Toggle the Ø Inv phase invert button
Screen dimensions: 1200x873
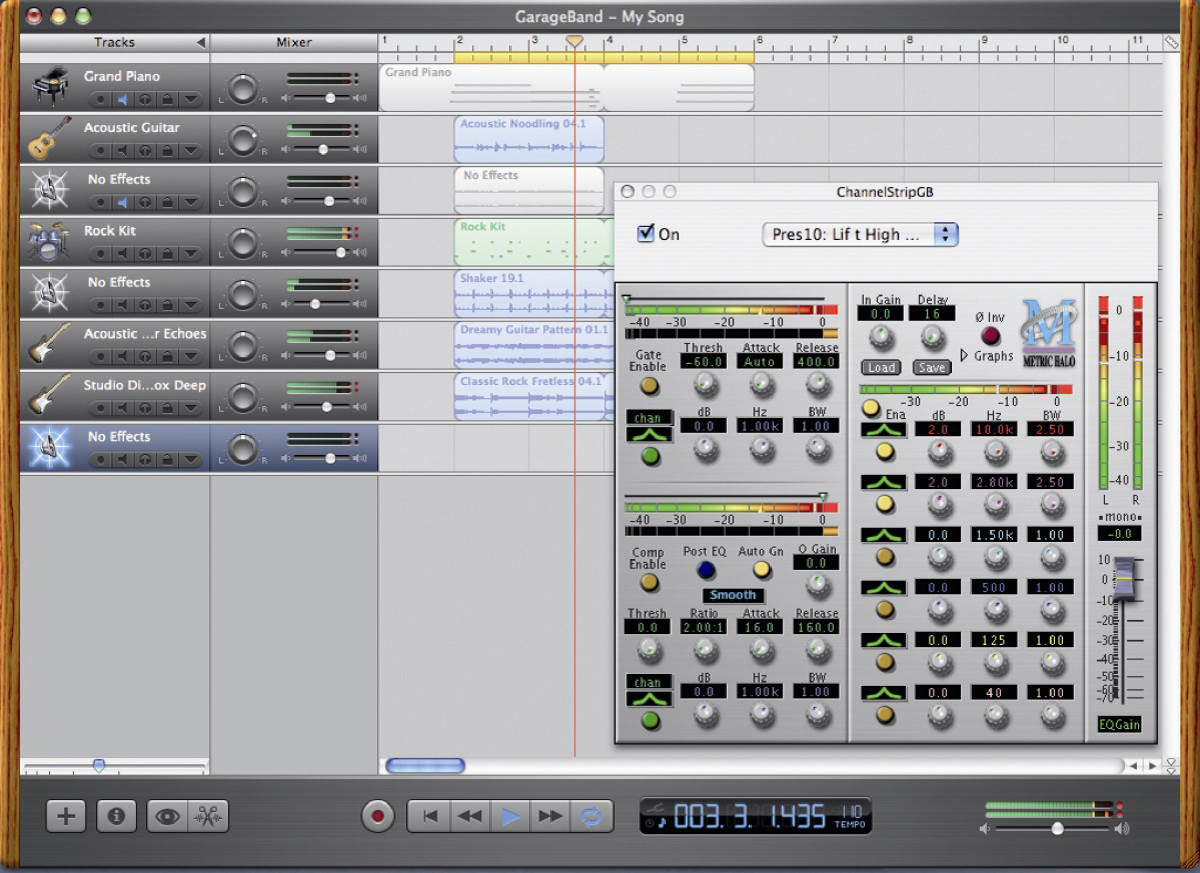(x=991, y=337)
